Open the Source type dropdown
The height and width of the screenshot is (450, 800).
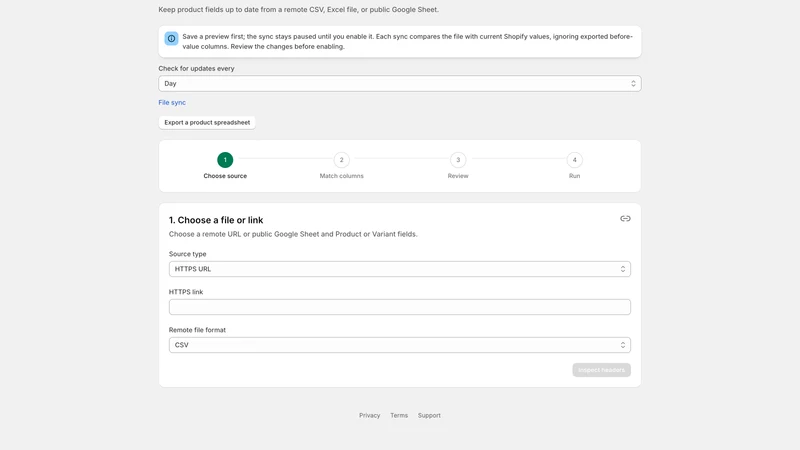point(399,269)
